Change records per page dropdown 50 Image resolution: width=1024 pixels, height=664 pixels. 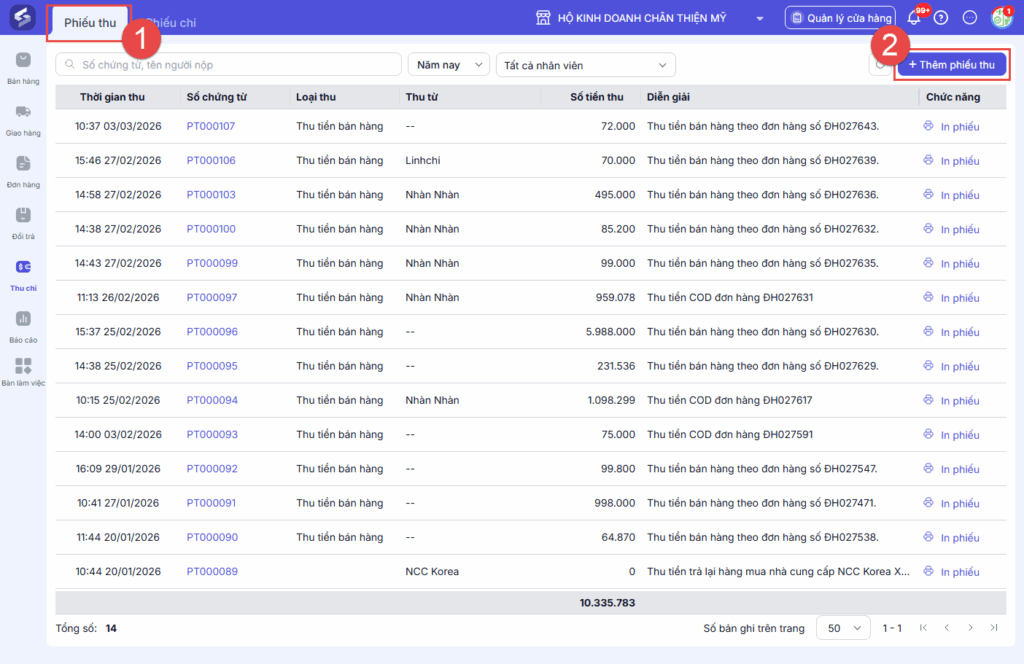tap(842, 628)
